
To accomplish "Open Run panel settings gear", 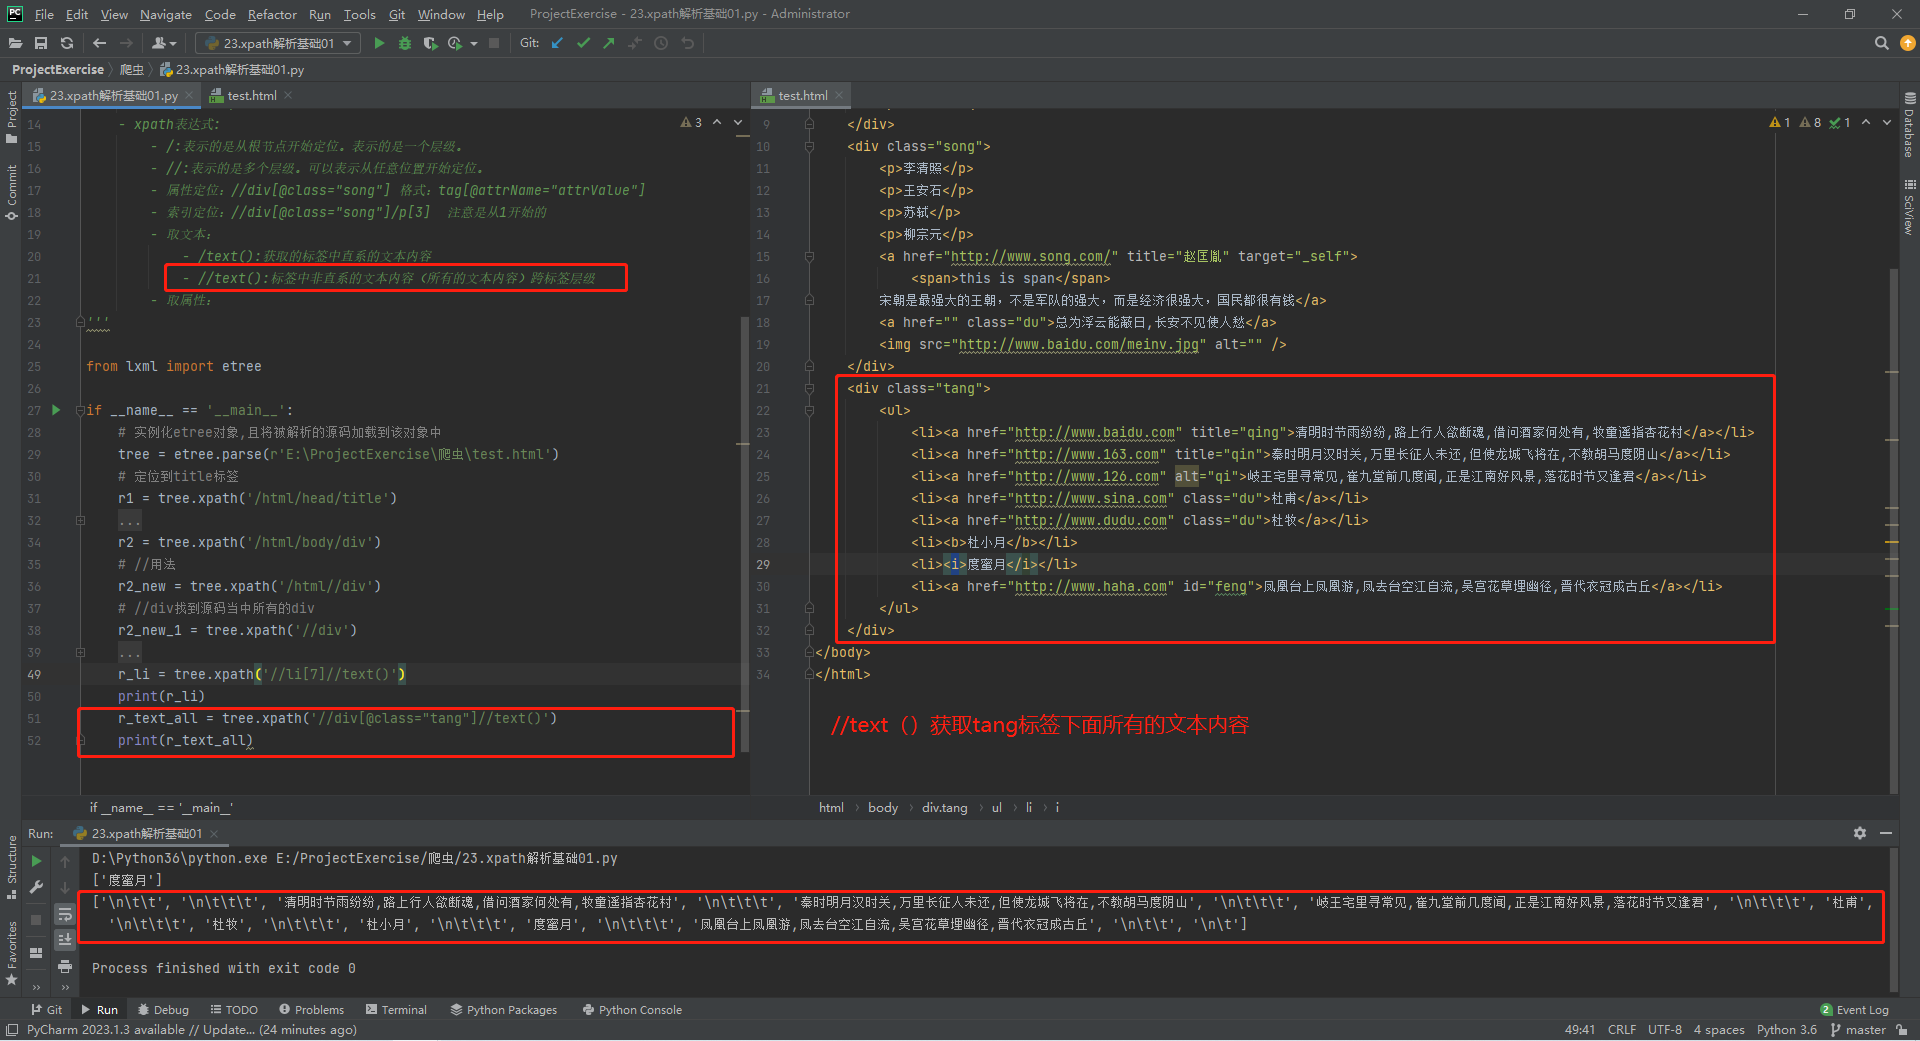I will [1859, 833].
